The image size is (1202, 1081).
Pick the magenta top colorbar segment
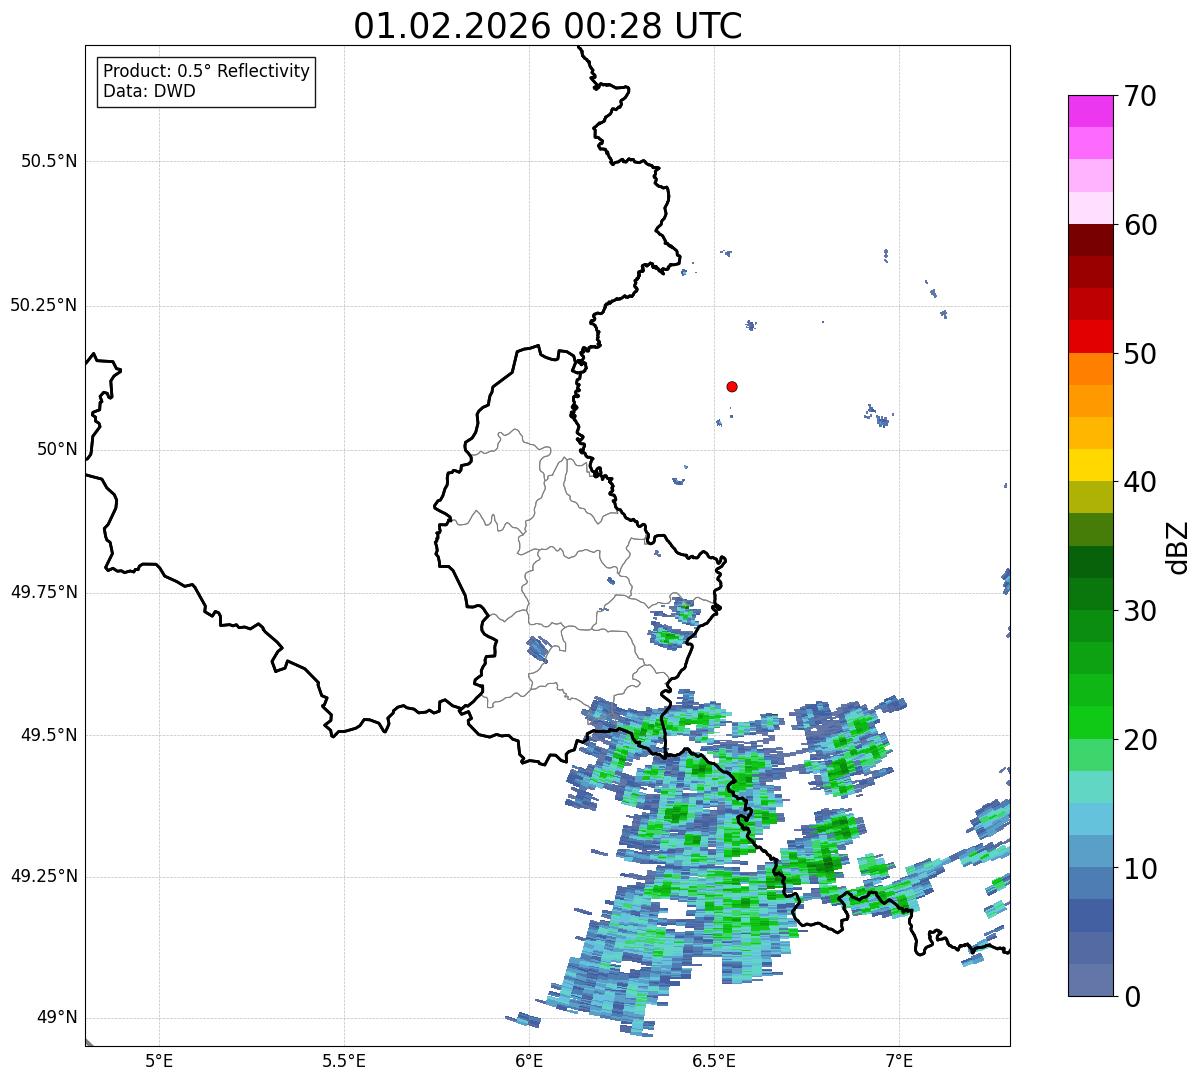(1089, 111)
